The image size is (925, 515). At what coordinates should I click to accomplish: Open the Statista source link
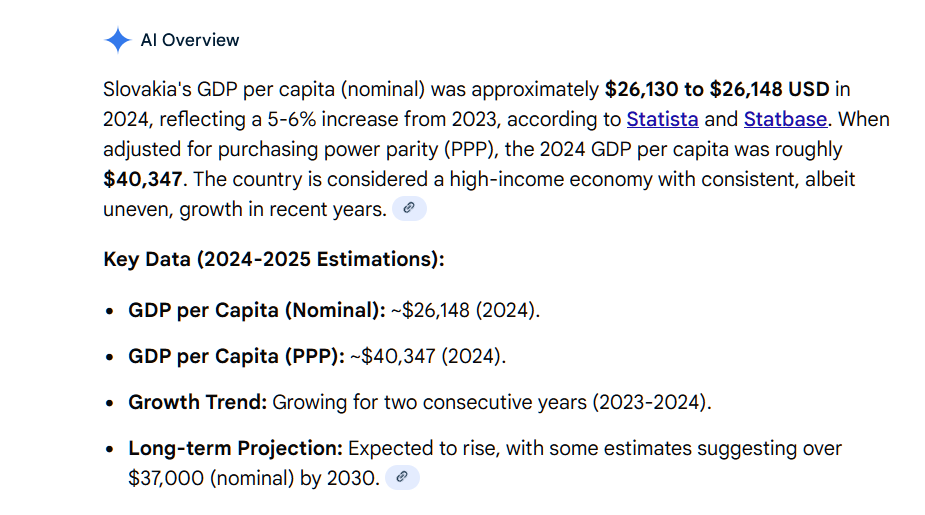pyautogui.click(x=662, y=120)
